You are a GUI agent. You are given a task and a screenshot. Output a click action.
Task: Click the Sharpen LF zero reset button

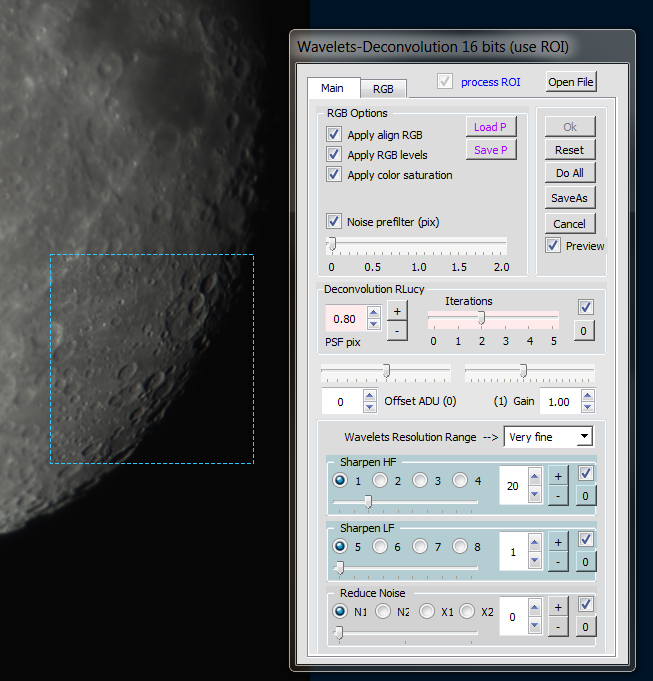[586, 562]
